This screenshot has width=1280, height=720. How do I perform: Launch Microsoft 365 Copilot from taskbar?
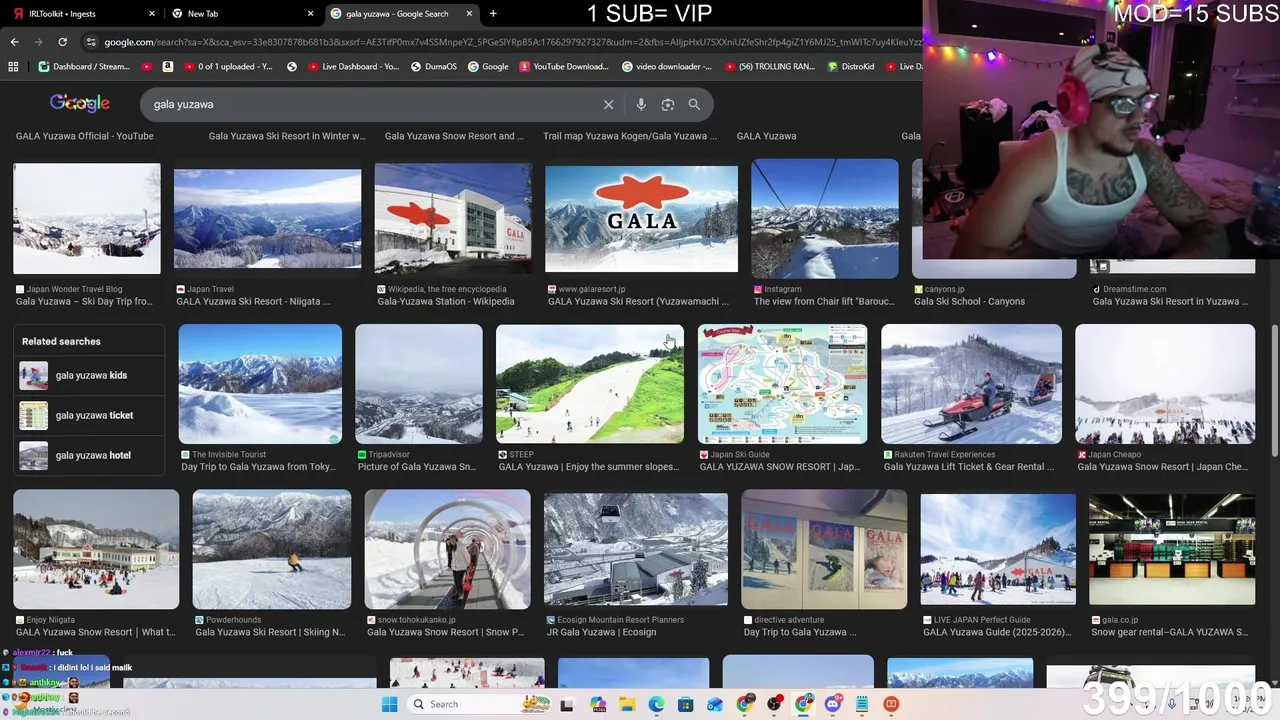tap(598, 704)
